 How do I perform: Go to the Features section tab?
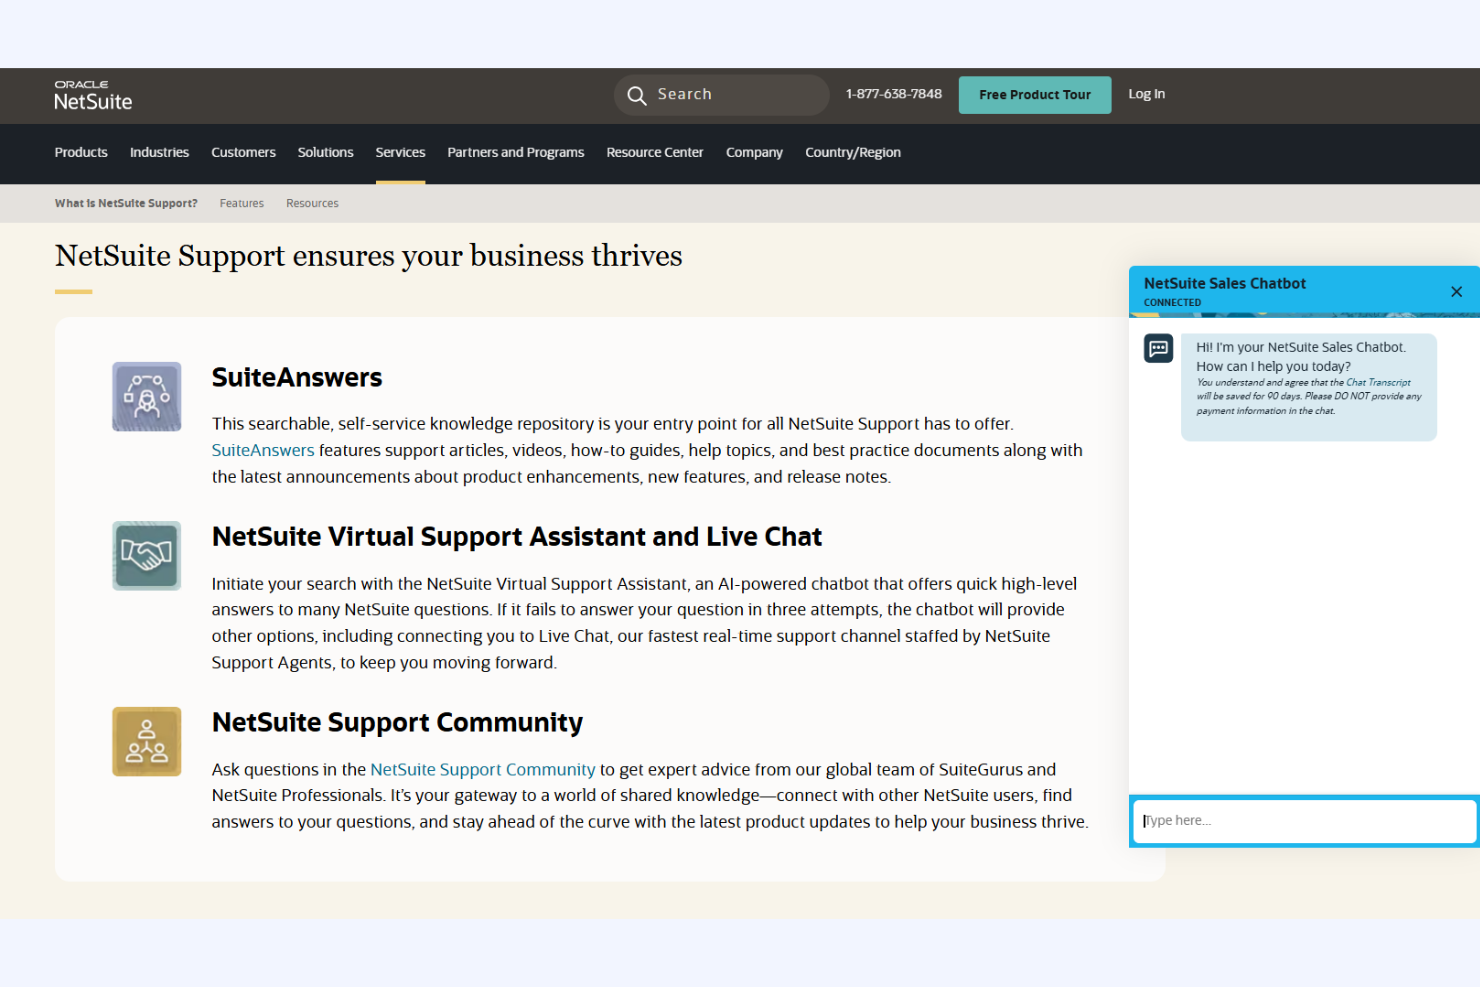(242, 203)
